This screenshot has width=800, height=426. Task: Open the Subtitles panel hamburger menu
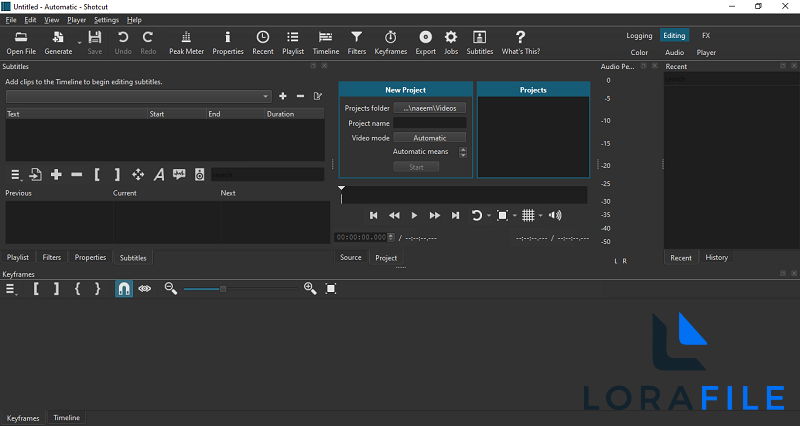pos(15,175)
